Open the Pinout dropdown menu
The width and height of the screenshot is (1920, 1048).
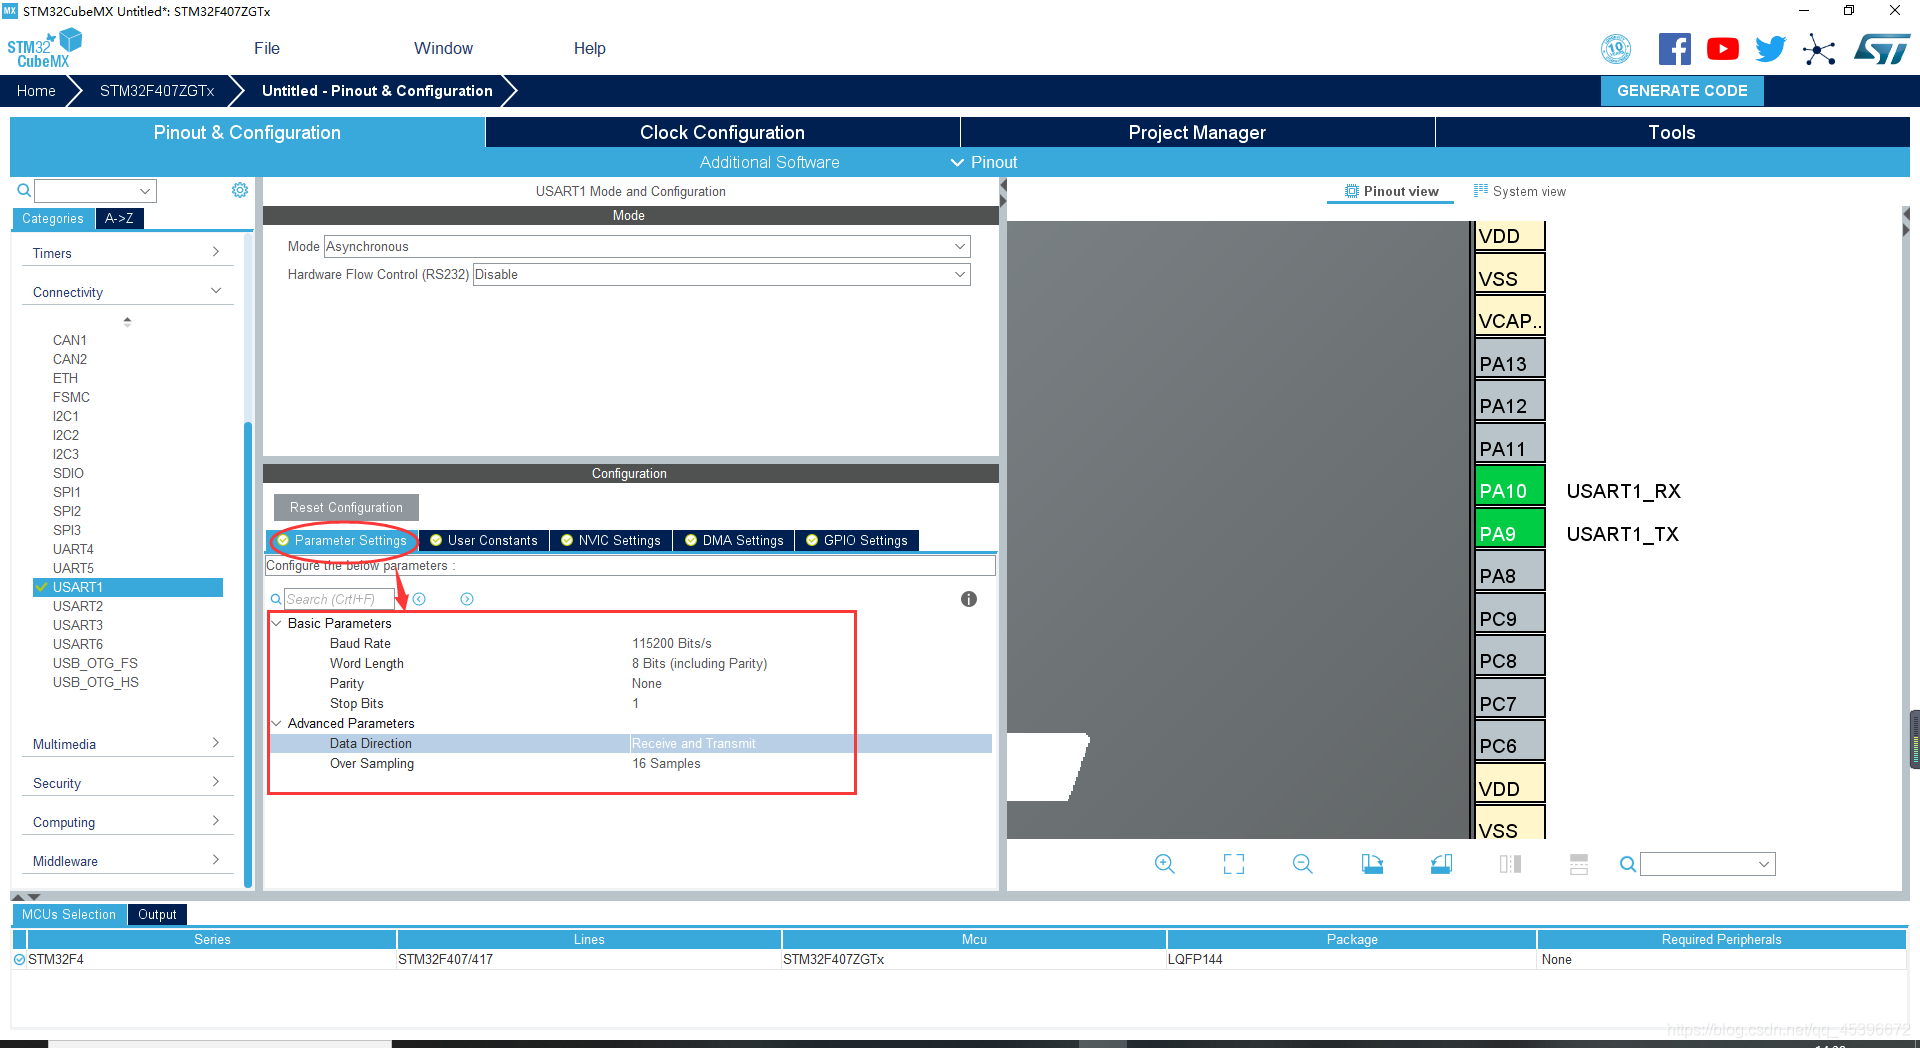[984, 162]
